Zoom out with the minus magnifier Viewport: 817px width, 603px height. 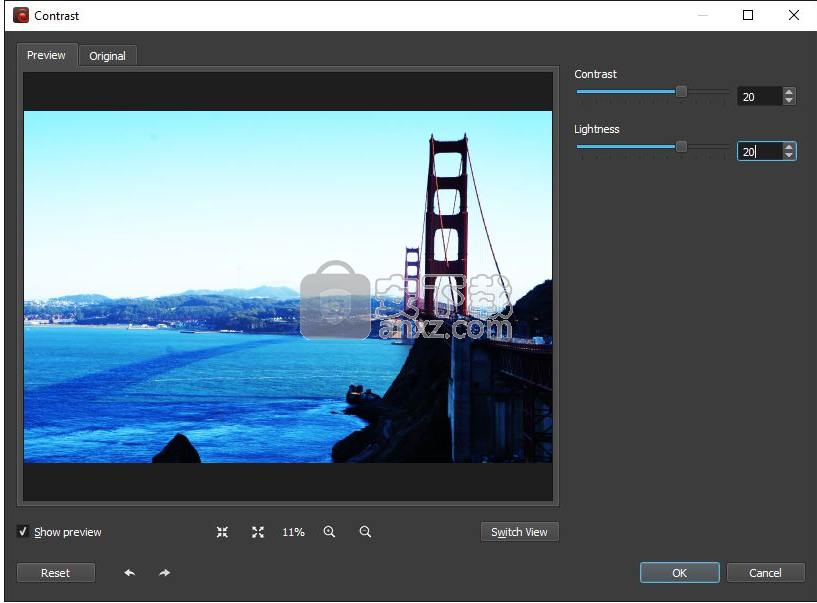(365, 532)
